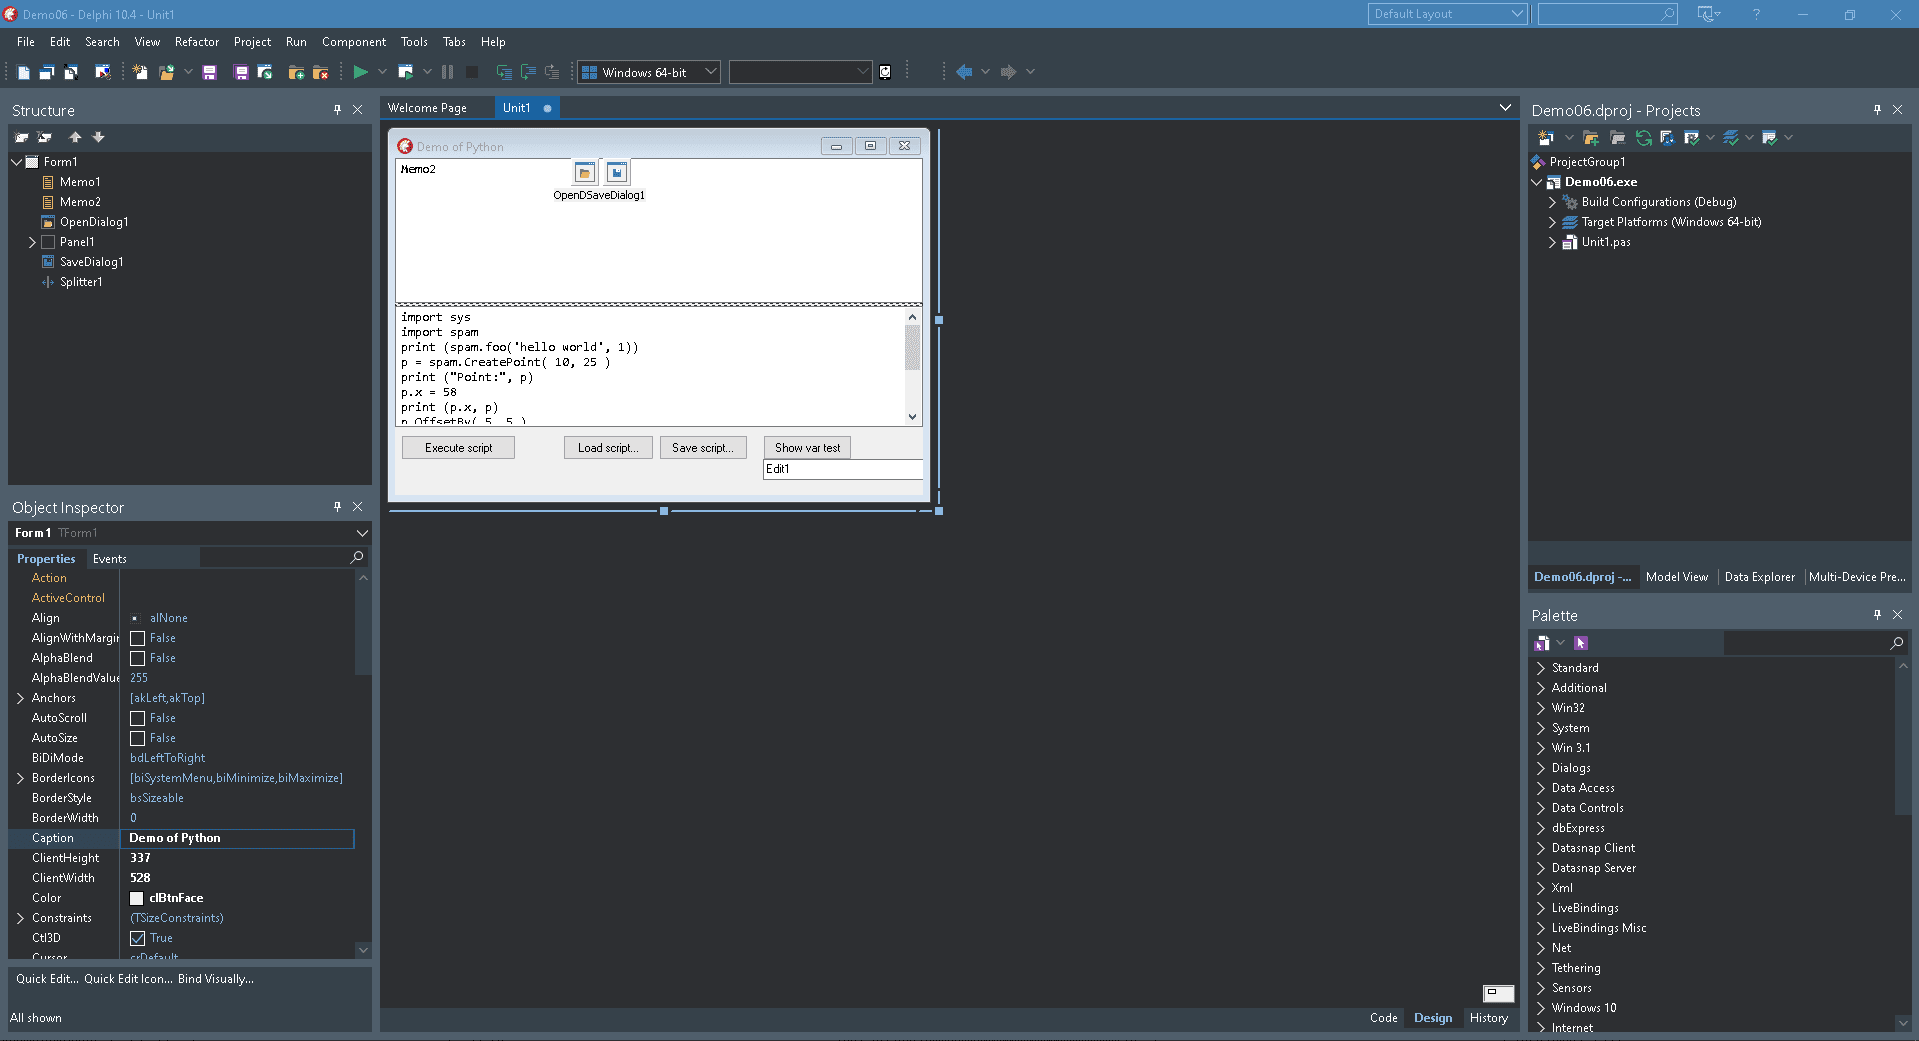This screenshot has width=1919, height=1041.
Task: Switch to the Events tab in Object Inspector
Action: pos(110,559)
